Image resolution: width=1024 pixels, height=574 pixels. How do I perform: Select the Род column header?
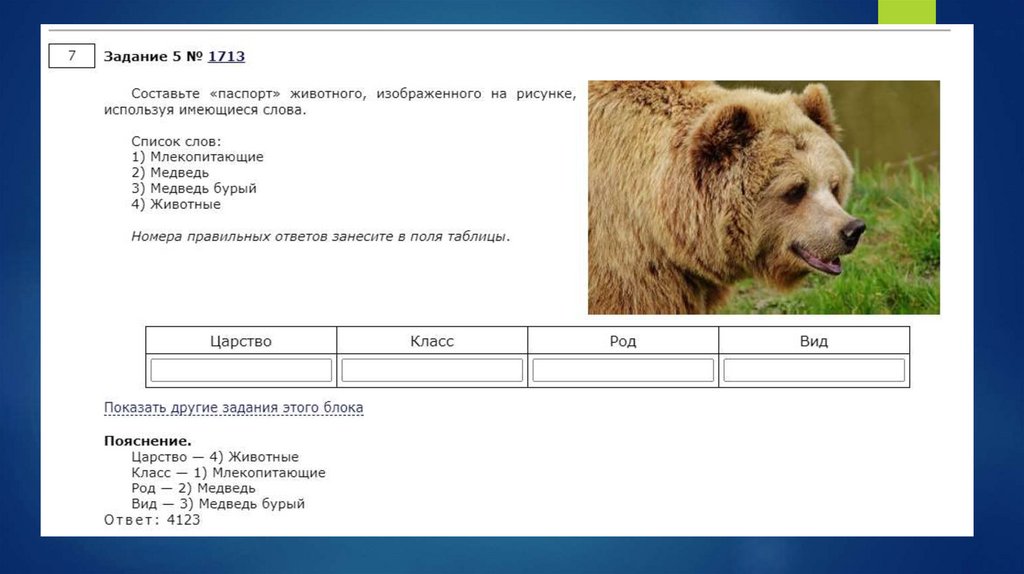[623, 341]
